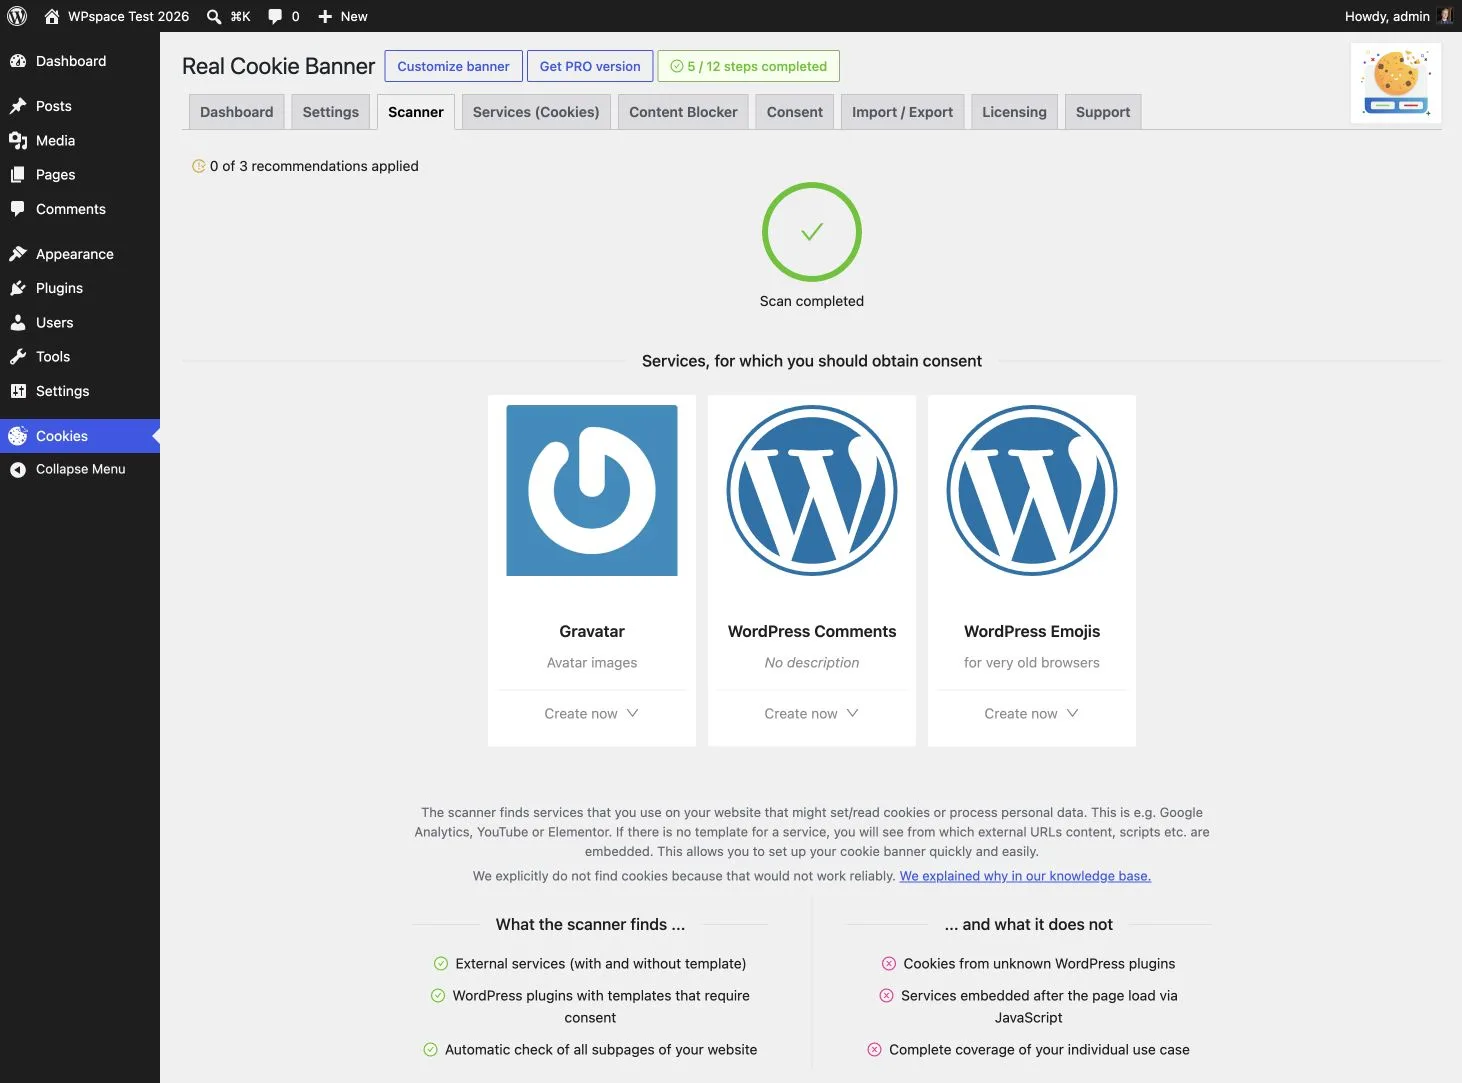Switch to the Content Blocker tab

tap(683, 112)
